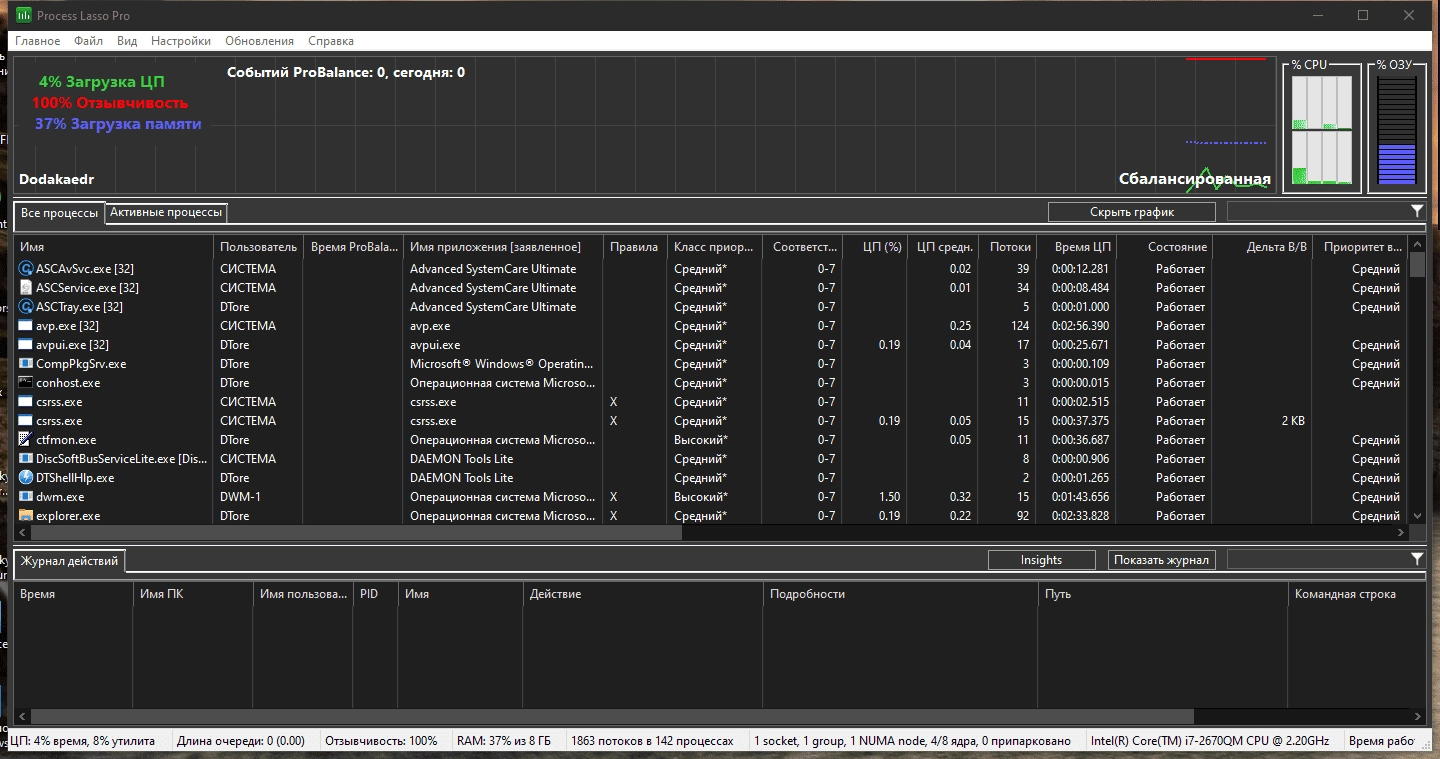Sort by the Пользователь column header
The width and height of the screenshot is (1440, 759).
[258, 247]
